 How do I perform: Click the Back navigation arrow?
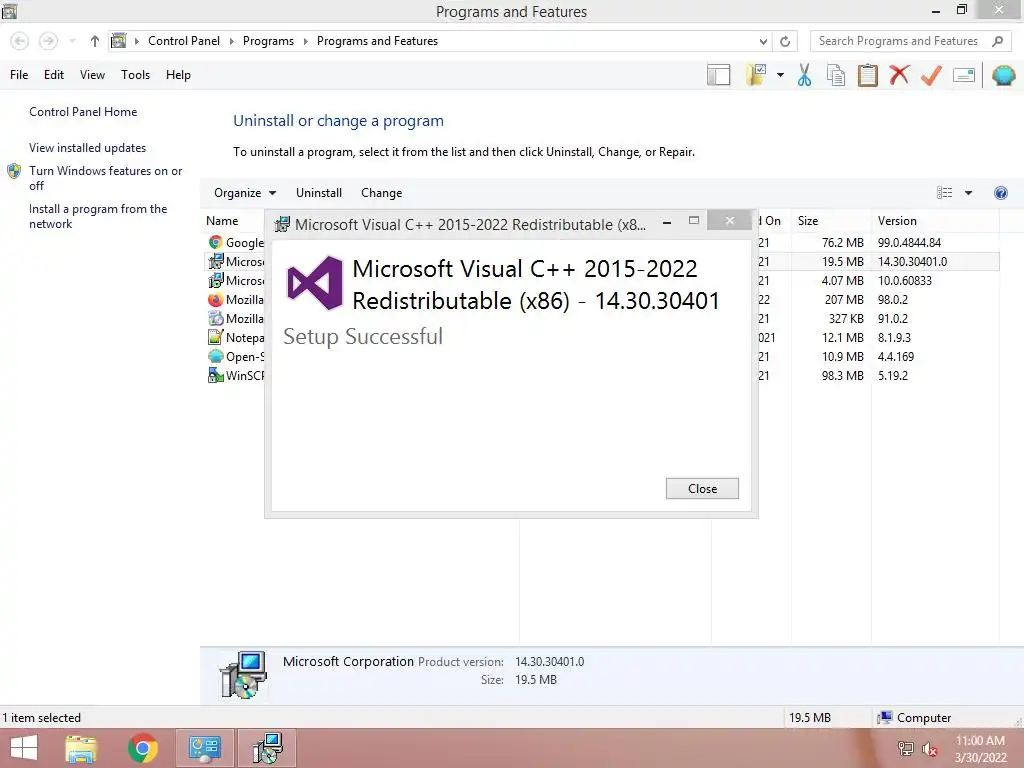coord(20,41)
